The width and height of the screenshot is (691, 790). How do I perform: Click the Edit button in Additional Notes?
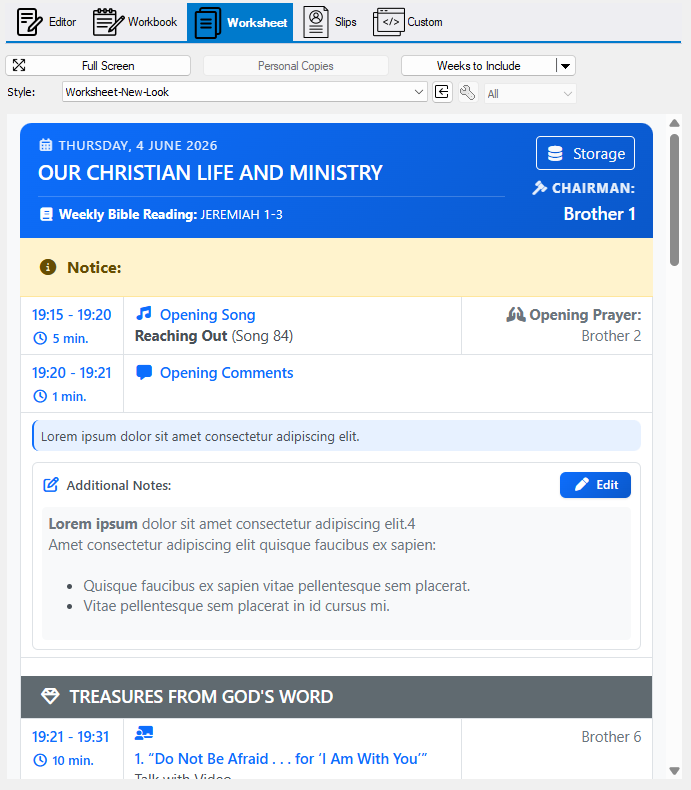pyautogui.click(x=595, y=485)
